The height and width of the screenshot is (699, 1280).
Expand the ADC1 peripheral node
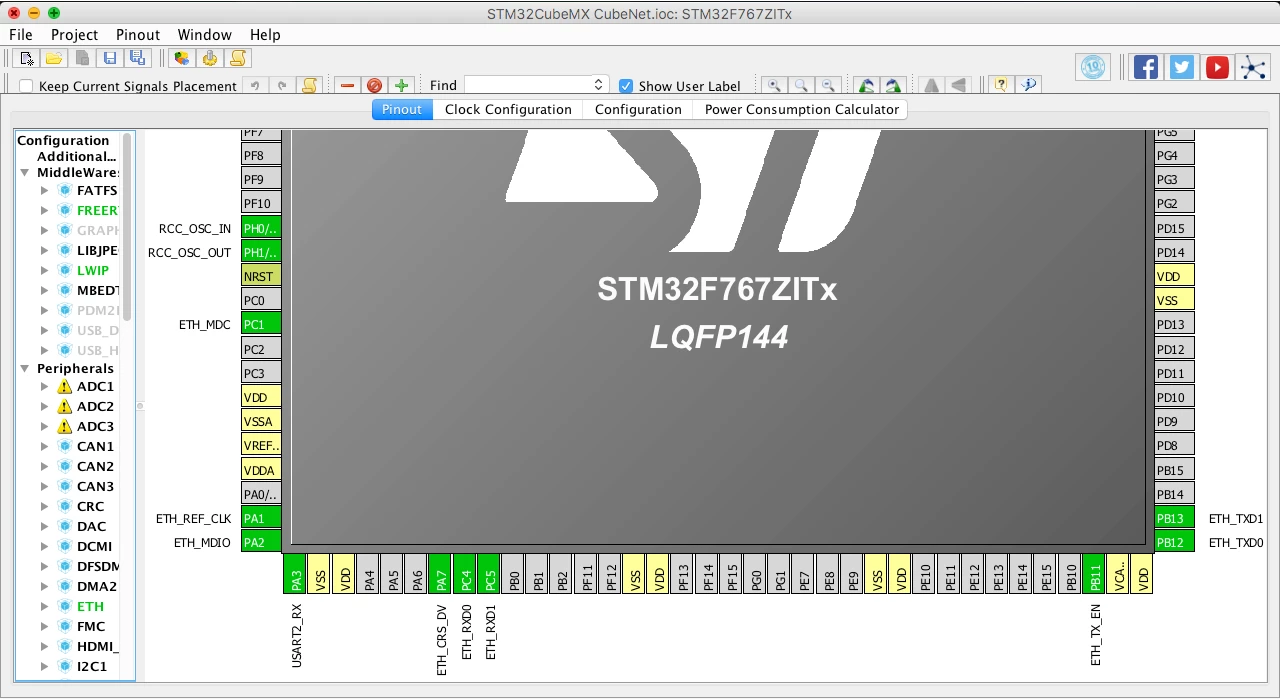coord(44,386)
